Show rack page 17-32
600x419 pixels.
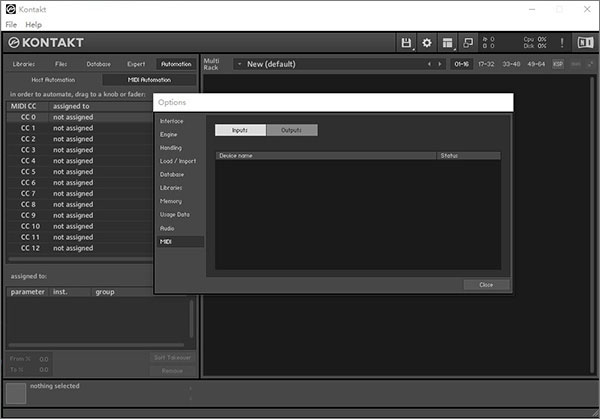pos(486,64)
